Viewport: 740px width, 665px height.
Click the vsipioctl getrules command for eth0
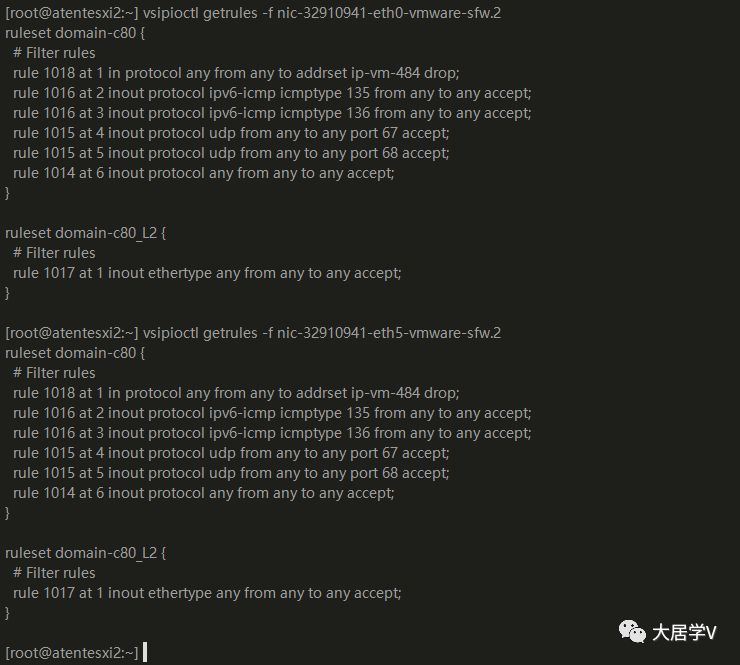pyautogui.click(x=322, y=13)
